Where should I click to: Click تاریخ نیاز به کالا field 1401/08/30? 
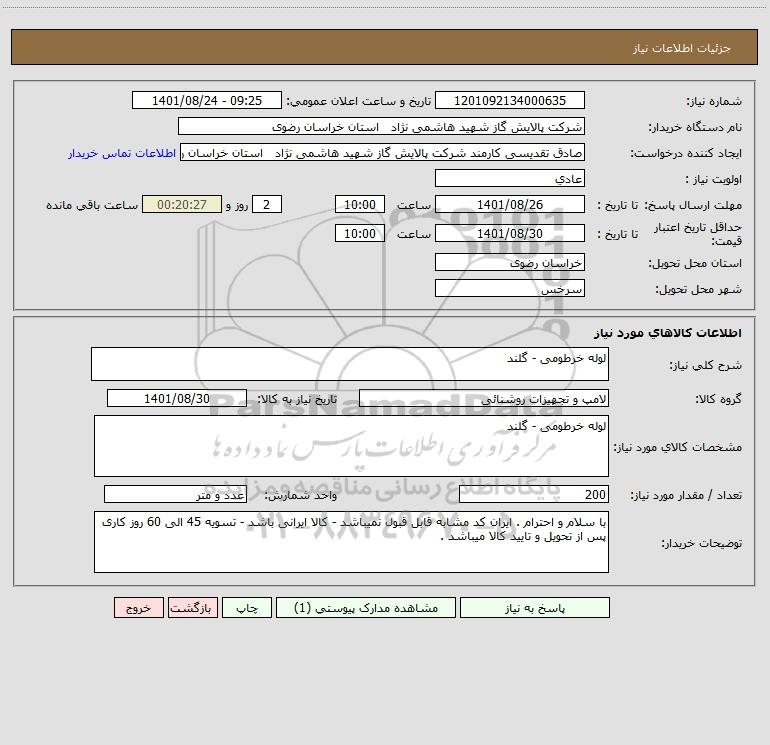point(177,398)
